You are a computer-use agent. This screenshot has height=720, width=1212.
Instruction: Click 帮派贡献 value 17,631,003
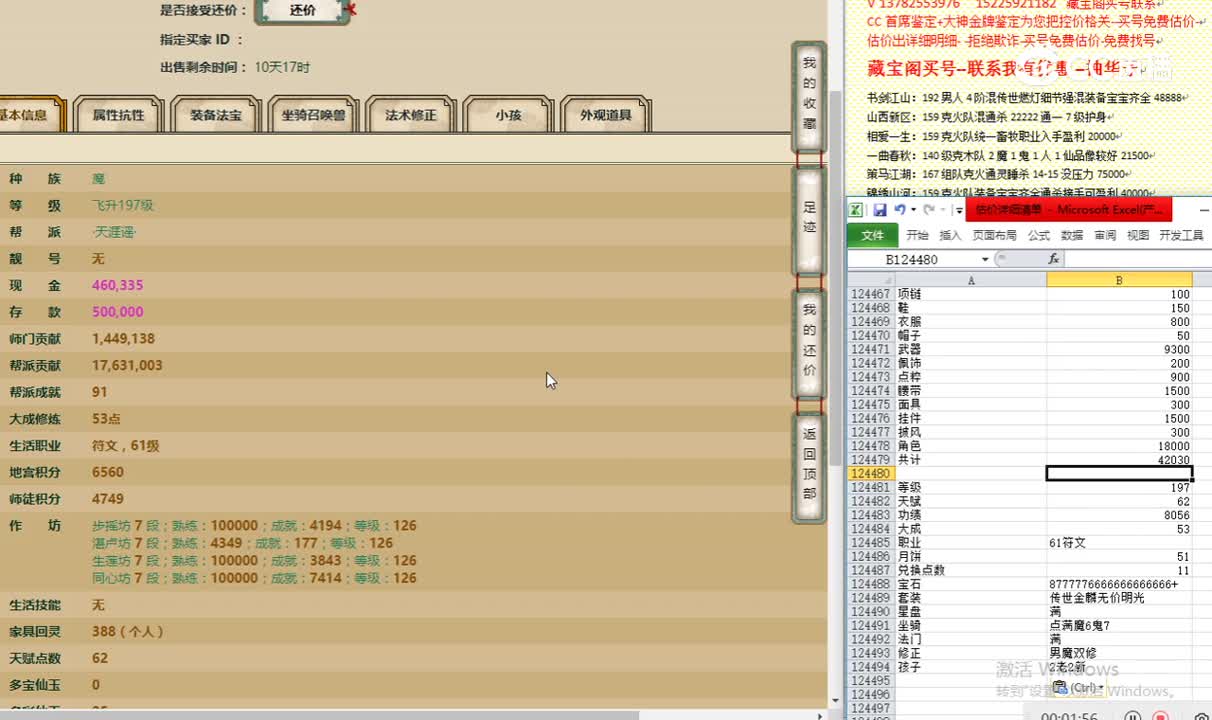[x=127, y=365]
